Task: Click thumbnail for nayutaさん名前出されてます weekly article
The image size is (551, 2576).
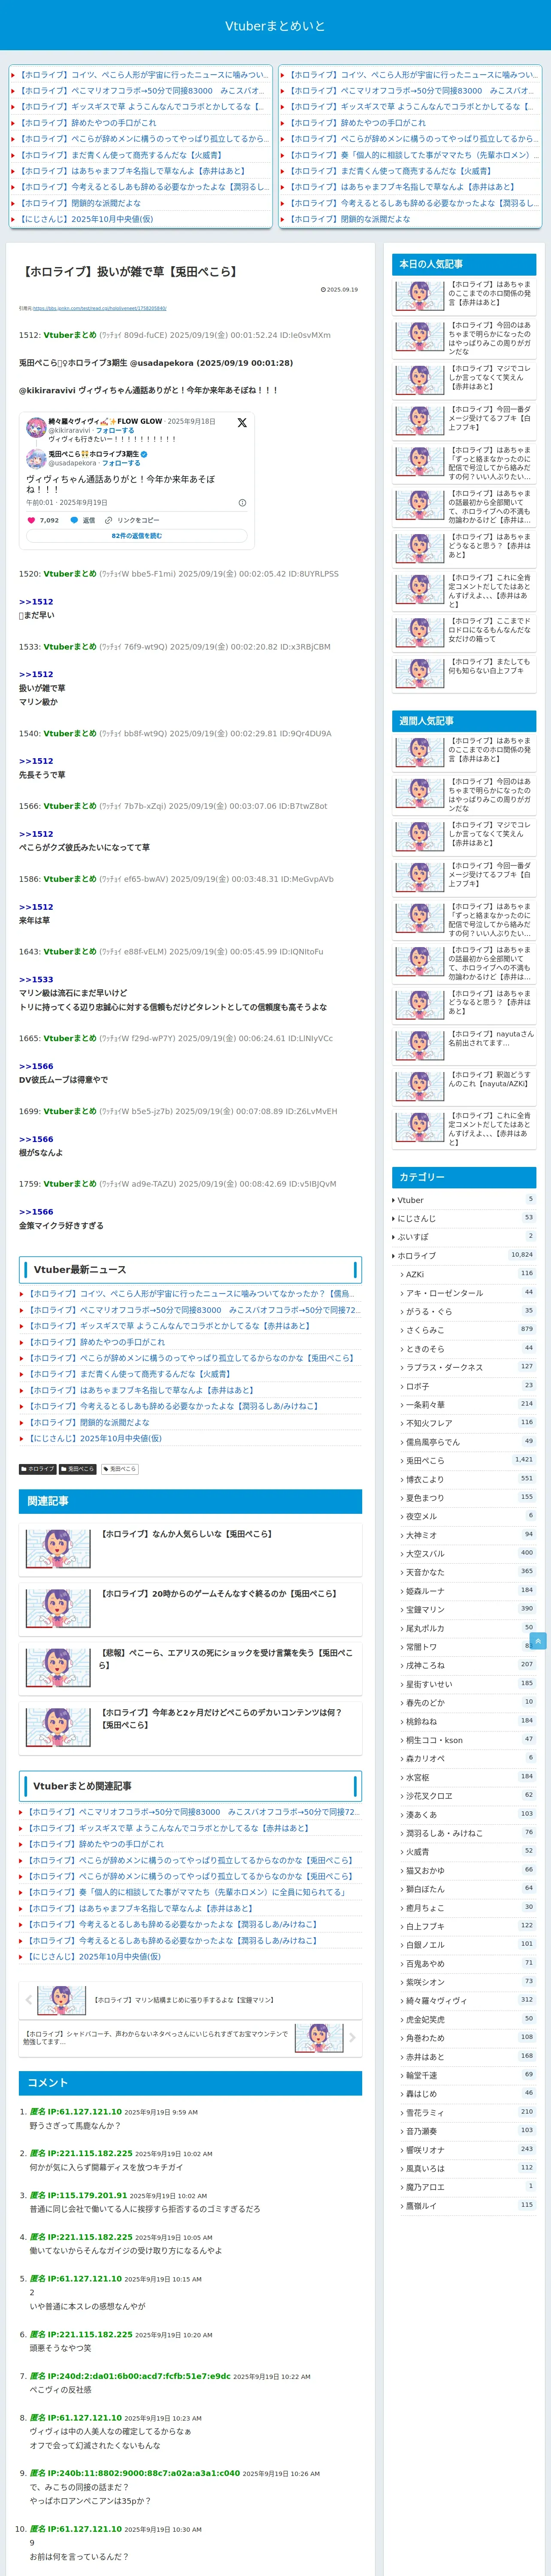Action: click(x=420, y=1045)
